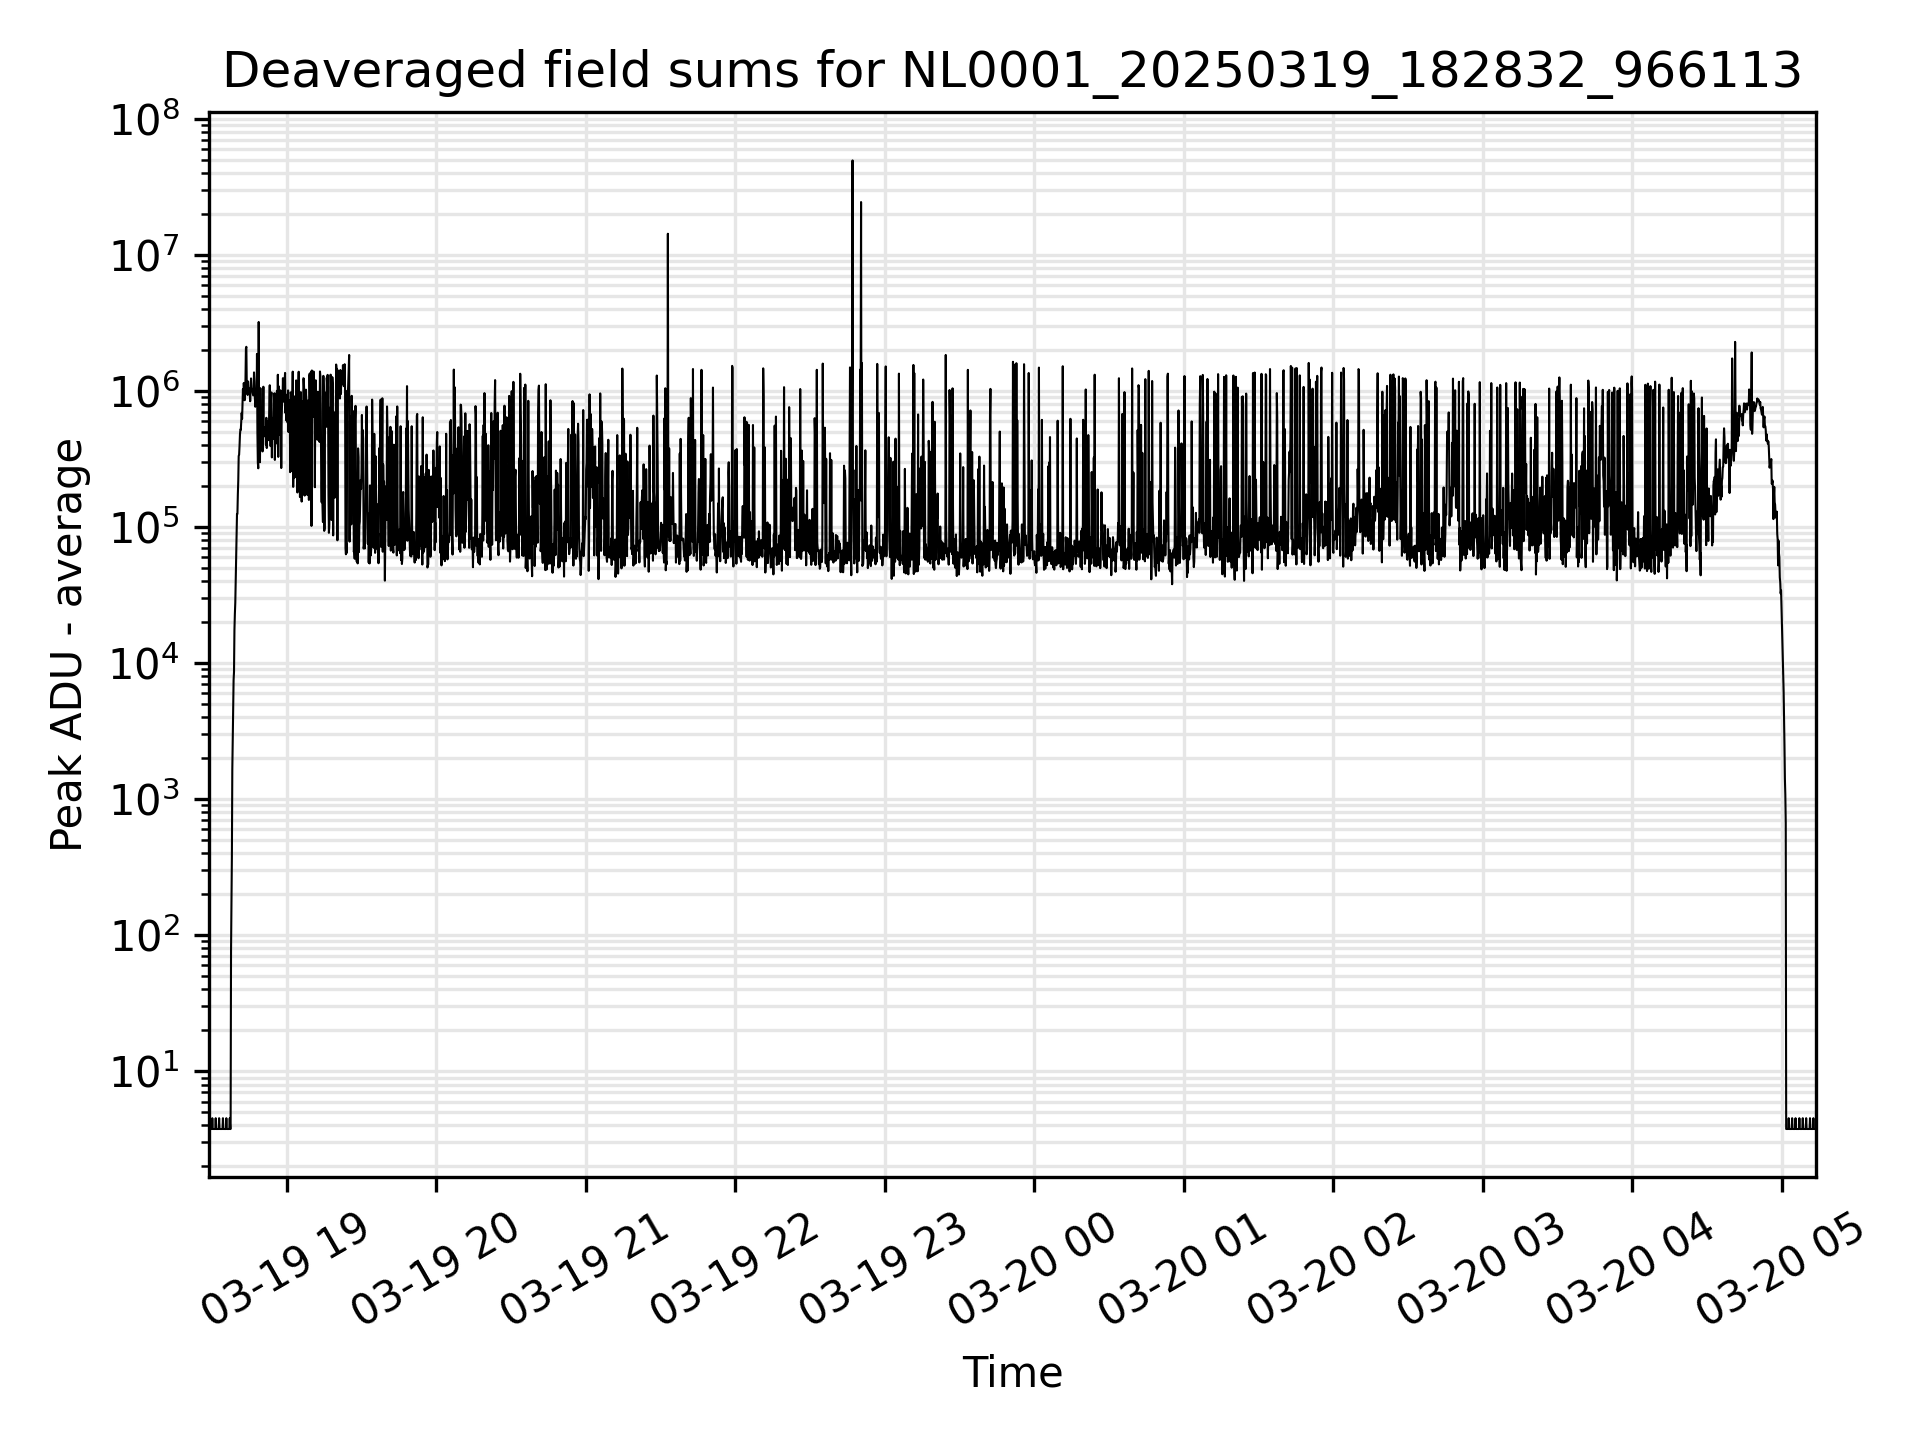Click the '03-19 20' tick label
This screenshot has height=1440, width=1920.
pyautogui.click(x=434, y=1270)
